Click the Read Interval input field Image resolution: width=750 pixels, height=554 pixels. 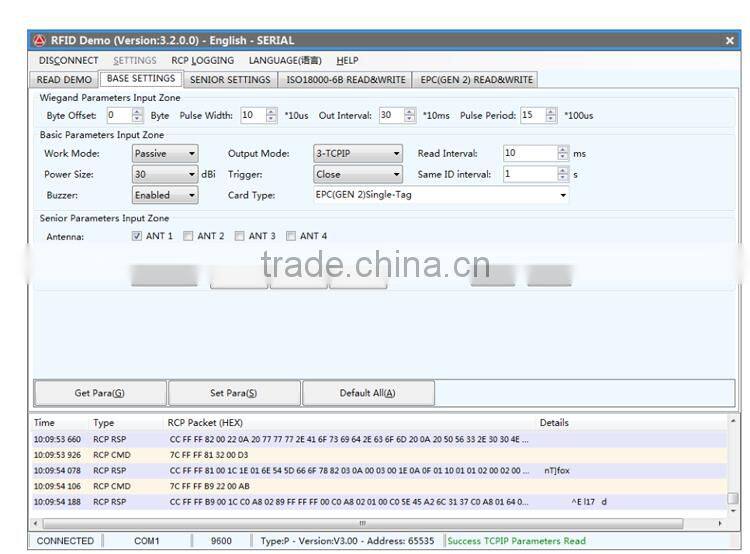[x=528, y=154]
